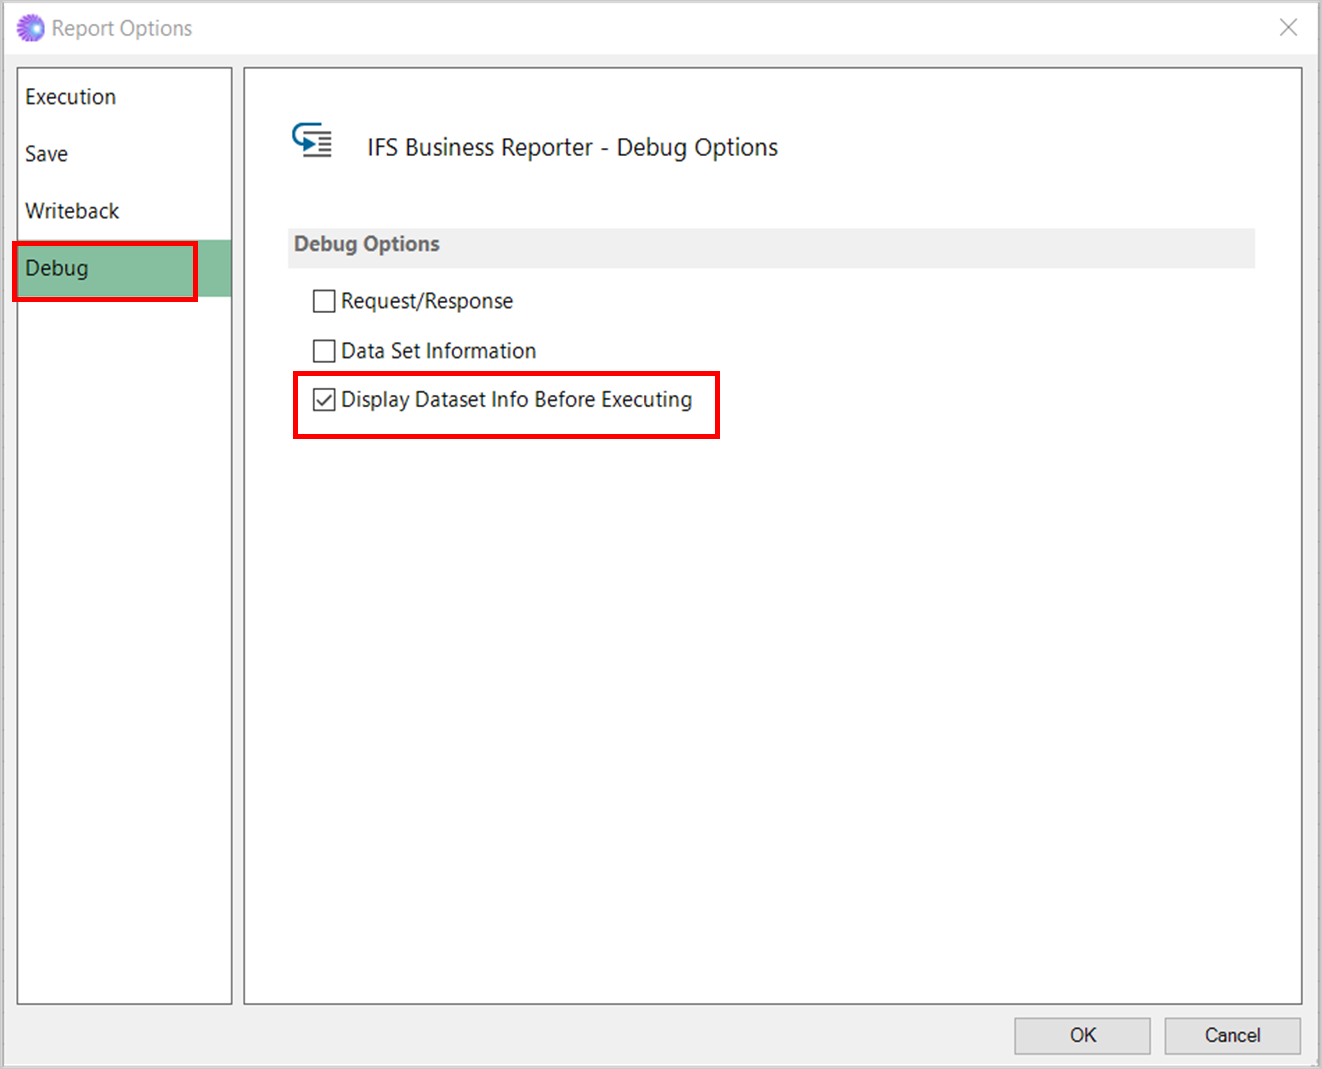Switch to the Save options page

point(124,154)
